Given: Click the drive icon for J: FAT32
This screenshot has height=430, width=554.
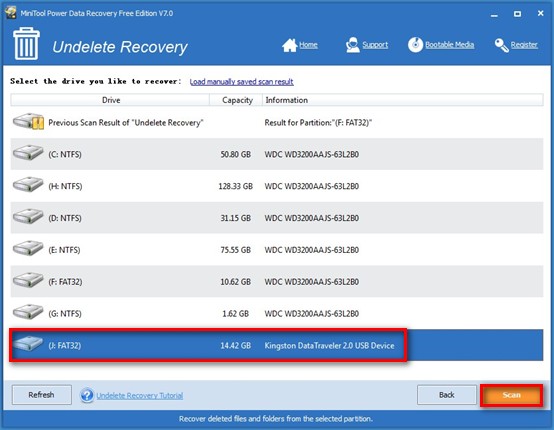Looking at the screenshot, I should [28, 343].
